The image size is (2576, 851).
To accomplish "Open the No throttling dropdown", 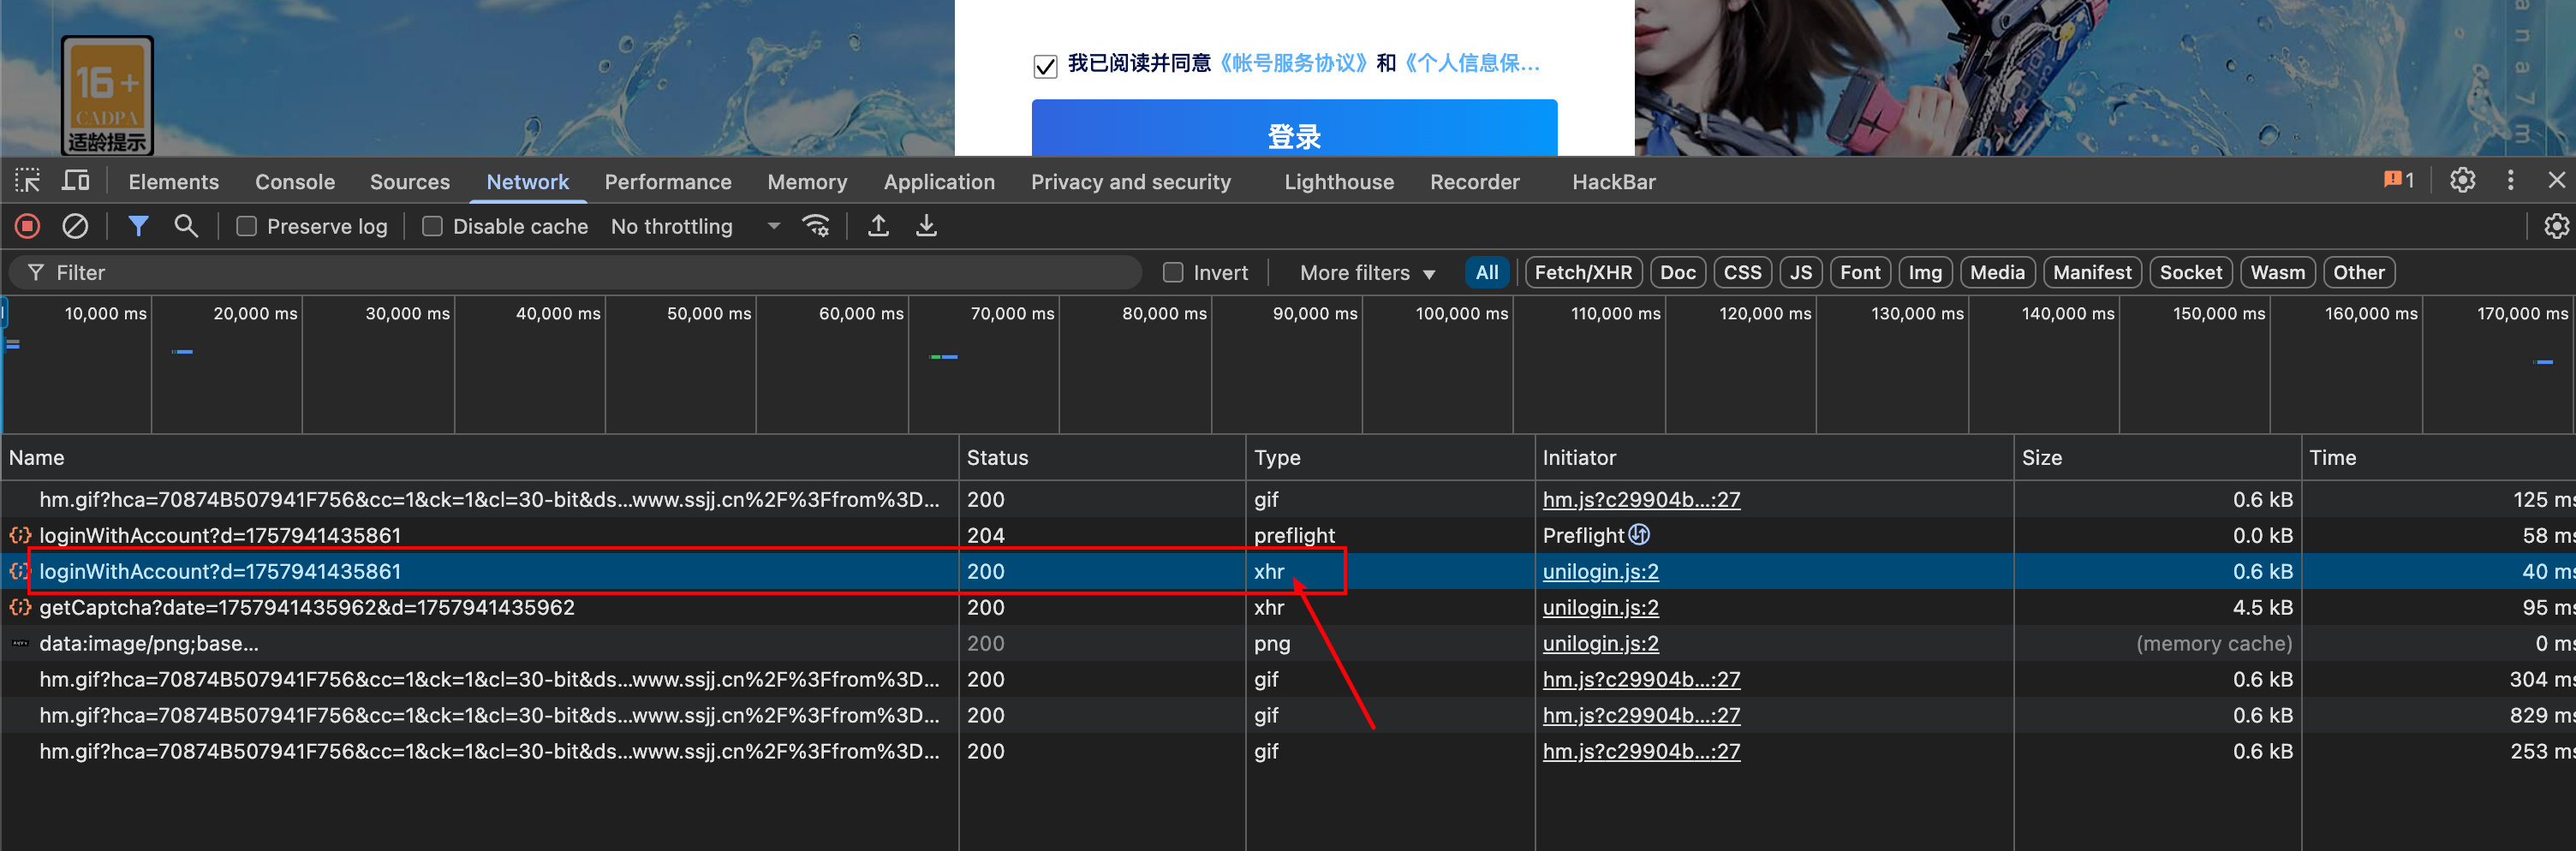I will (695, 227).
